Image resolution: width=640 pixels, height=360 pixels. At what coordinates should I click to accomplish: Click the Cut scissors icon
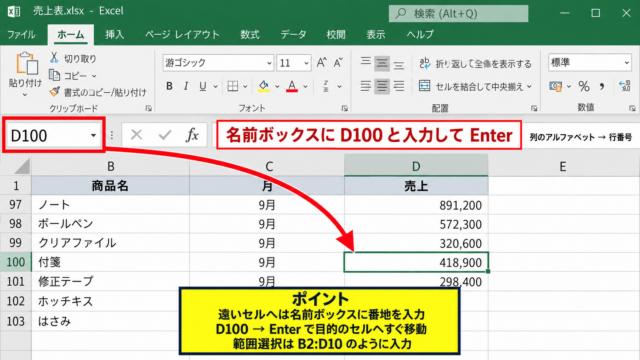coord(54,58)
